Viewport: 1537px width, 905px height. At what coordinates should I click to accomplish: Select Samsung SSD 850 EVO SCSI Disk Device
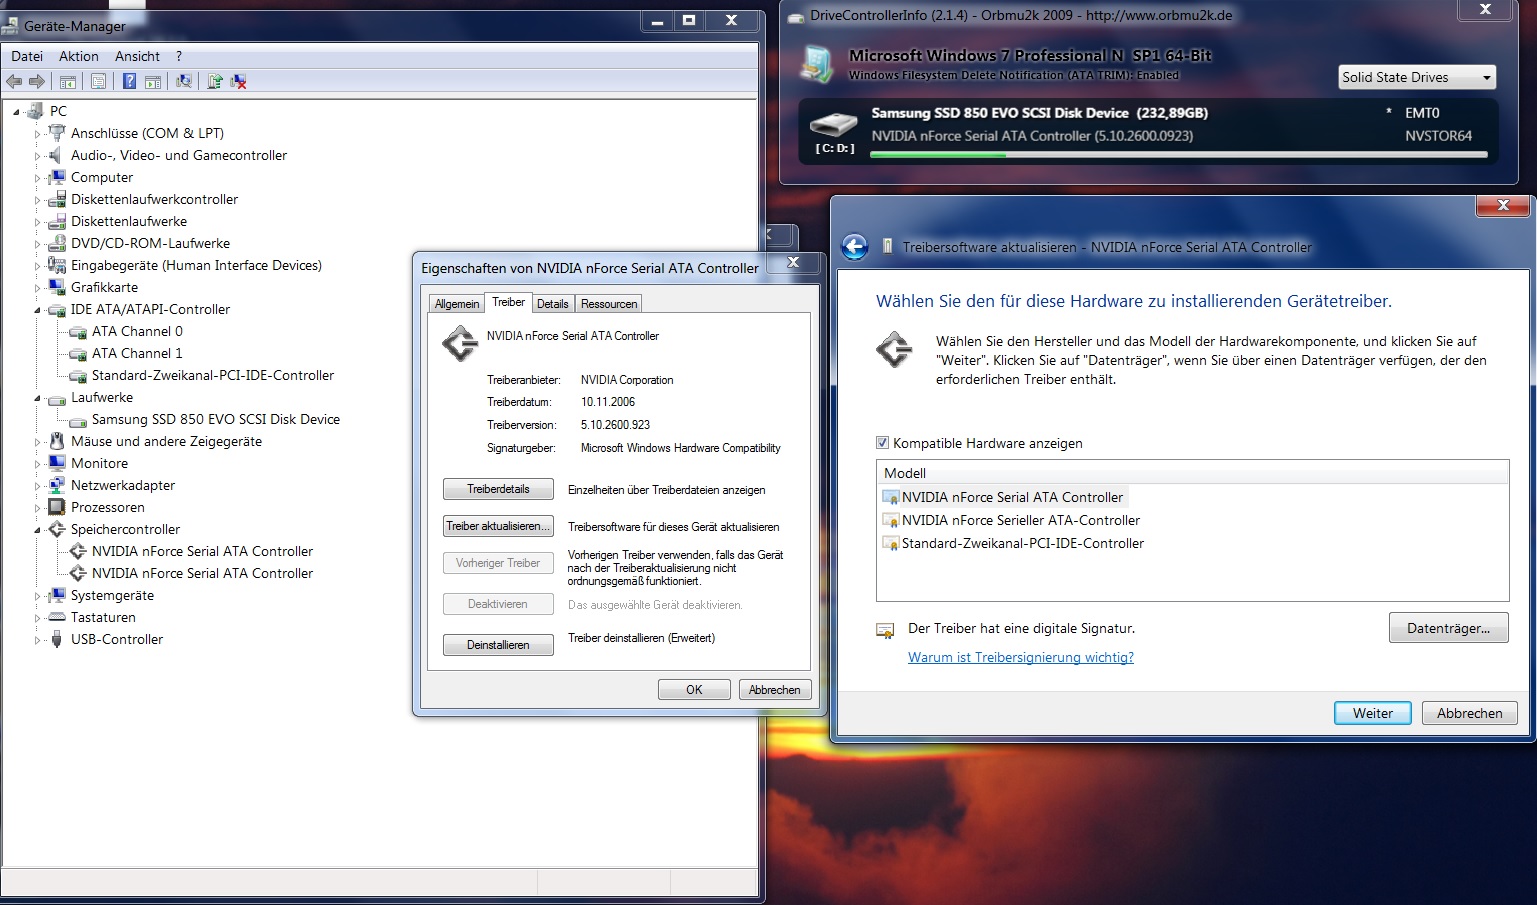tap(216, 419)
